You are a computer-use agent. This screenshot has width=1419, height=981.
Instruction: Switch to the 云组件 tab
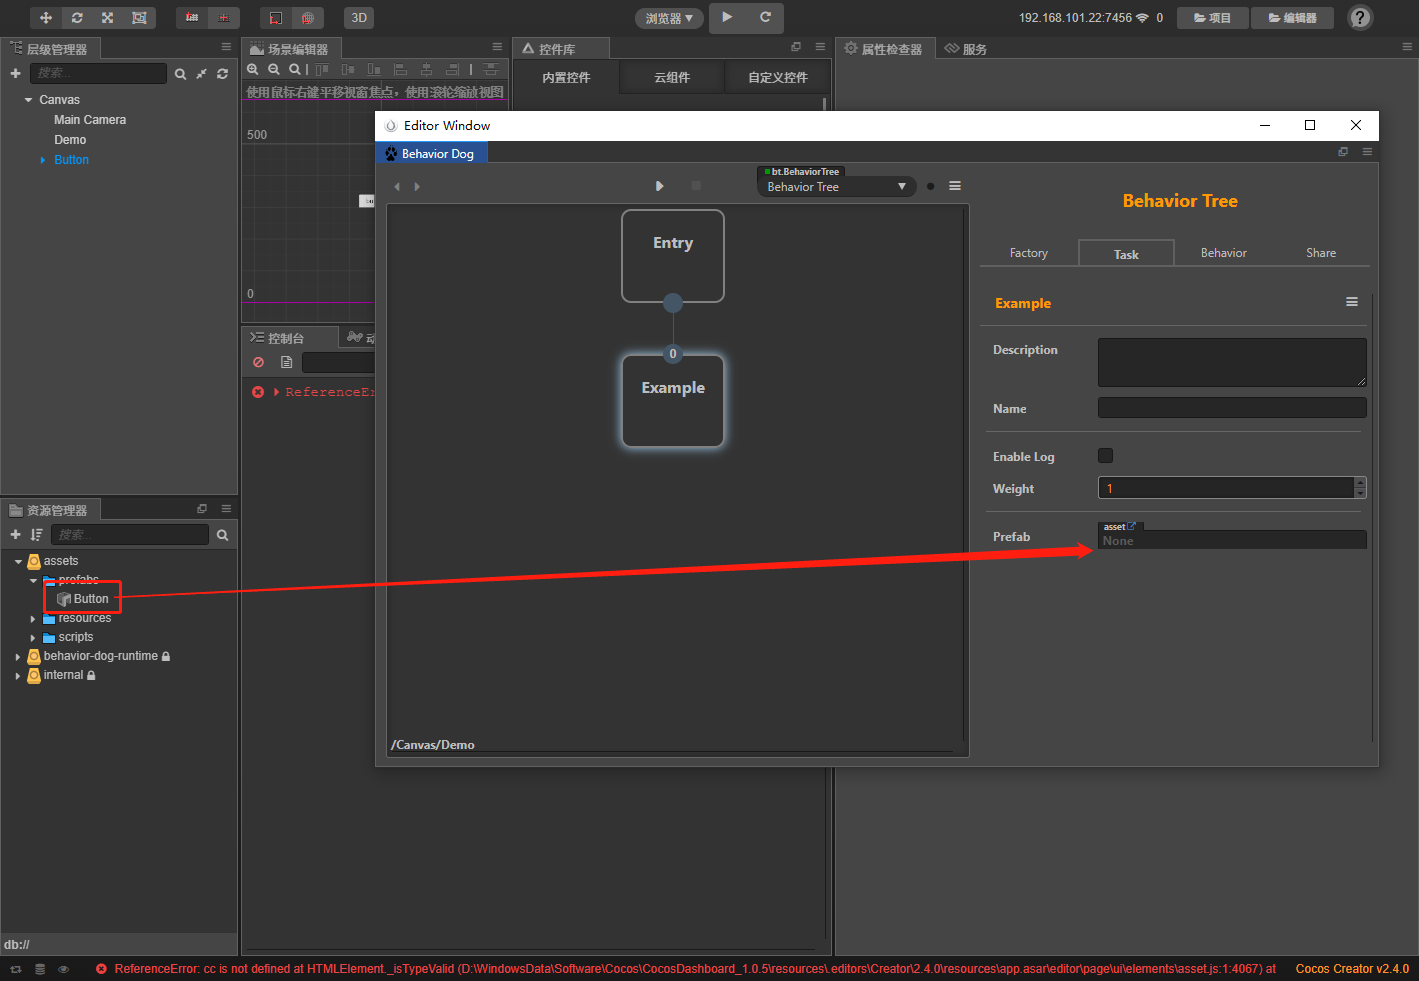coord(672,77)
